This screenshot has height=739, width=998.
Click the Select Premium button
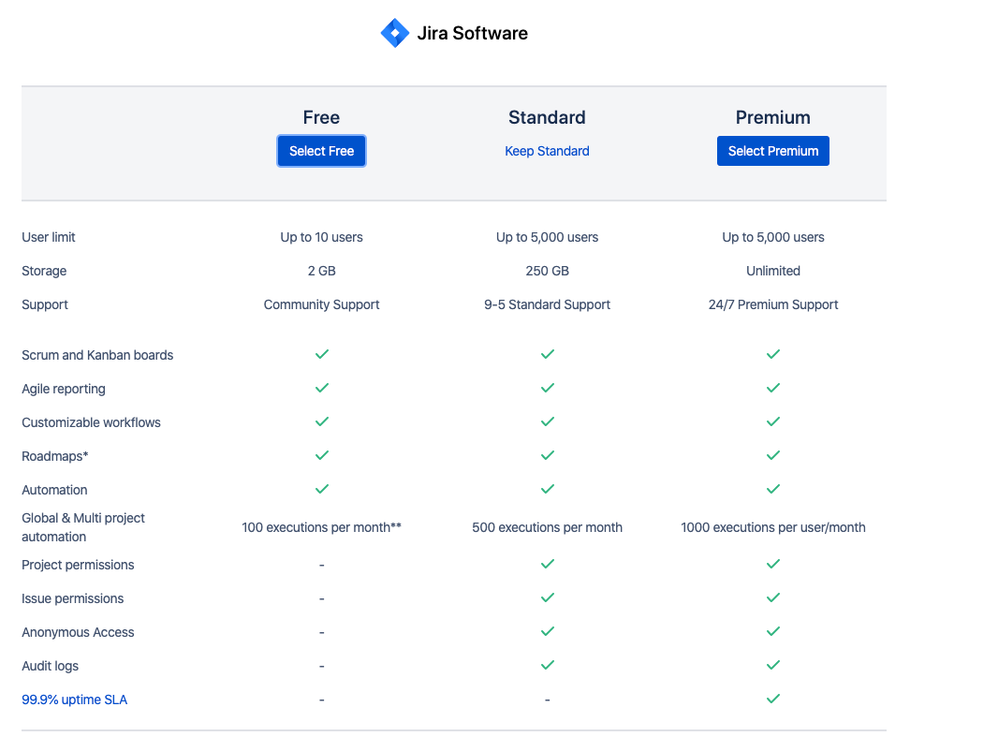[x=773, y=151]
